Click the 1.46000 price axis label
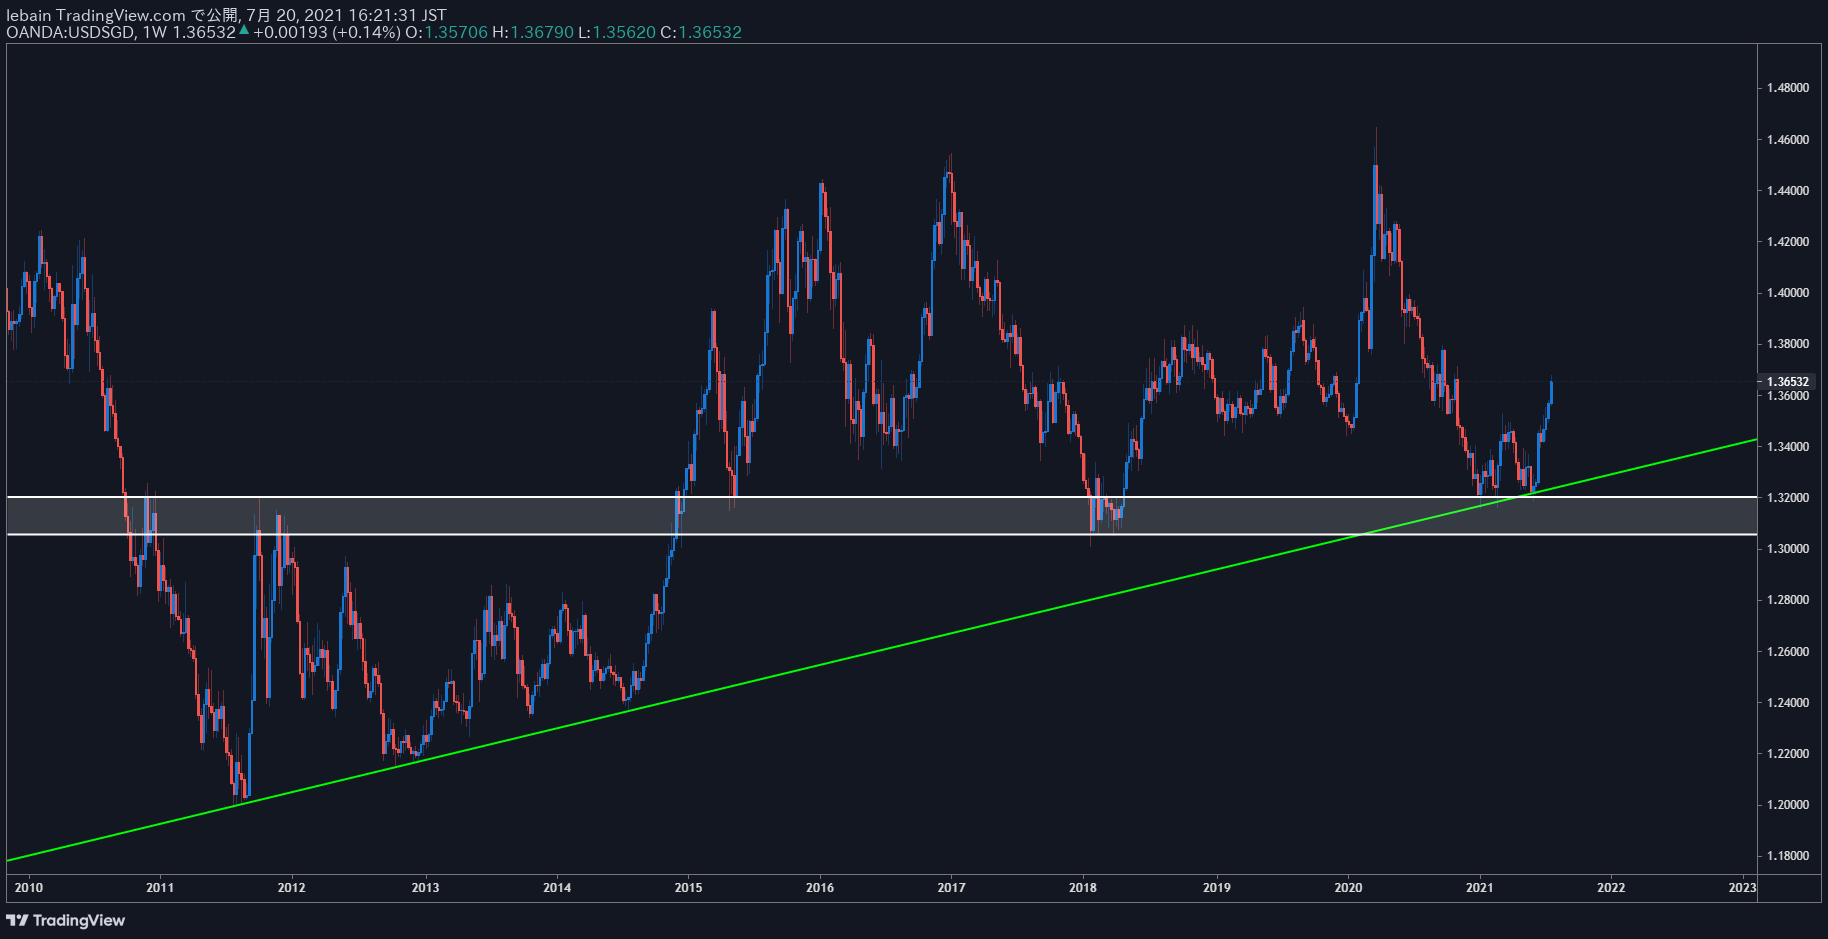The width and height of the screenshot is (1828, 939). pyautogui.click(x=1787, y=140)
